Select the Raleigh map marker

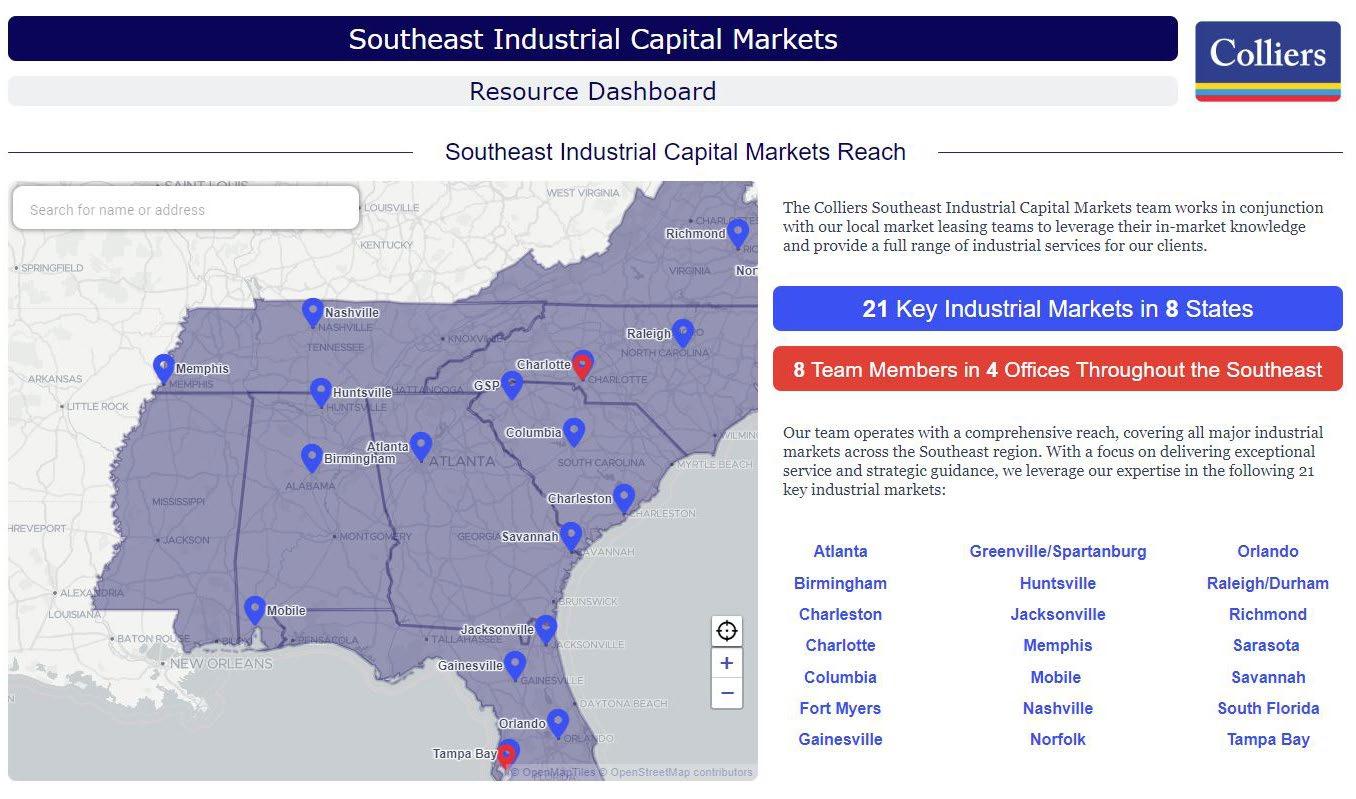[x=683, y=333]
